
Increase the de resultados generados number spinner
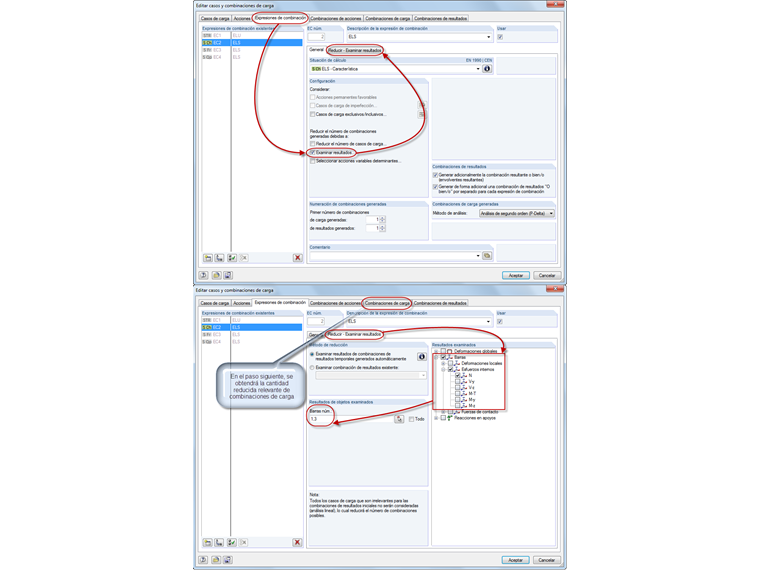pos(382,226)
